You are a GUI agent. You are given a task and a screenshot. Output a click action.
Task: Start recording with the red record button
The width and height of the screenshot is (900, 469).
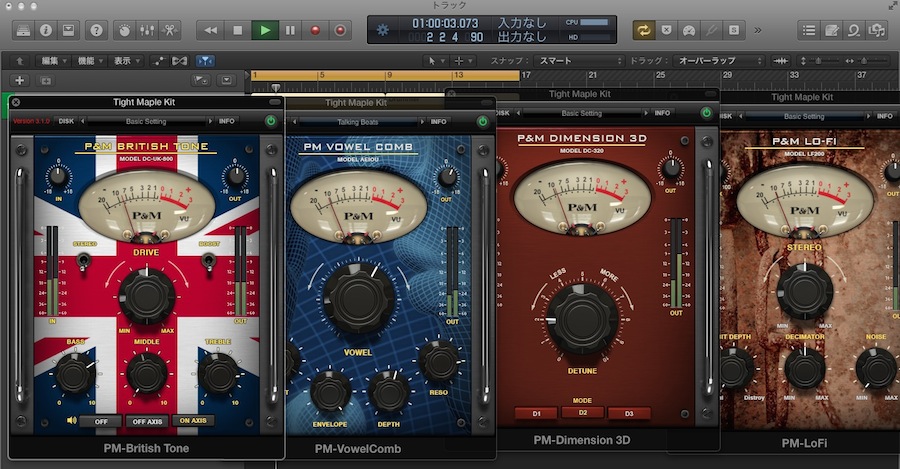pos(315,30)
